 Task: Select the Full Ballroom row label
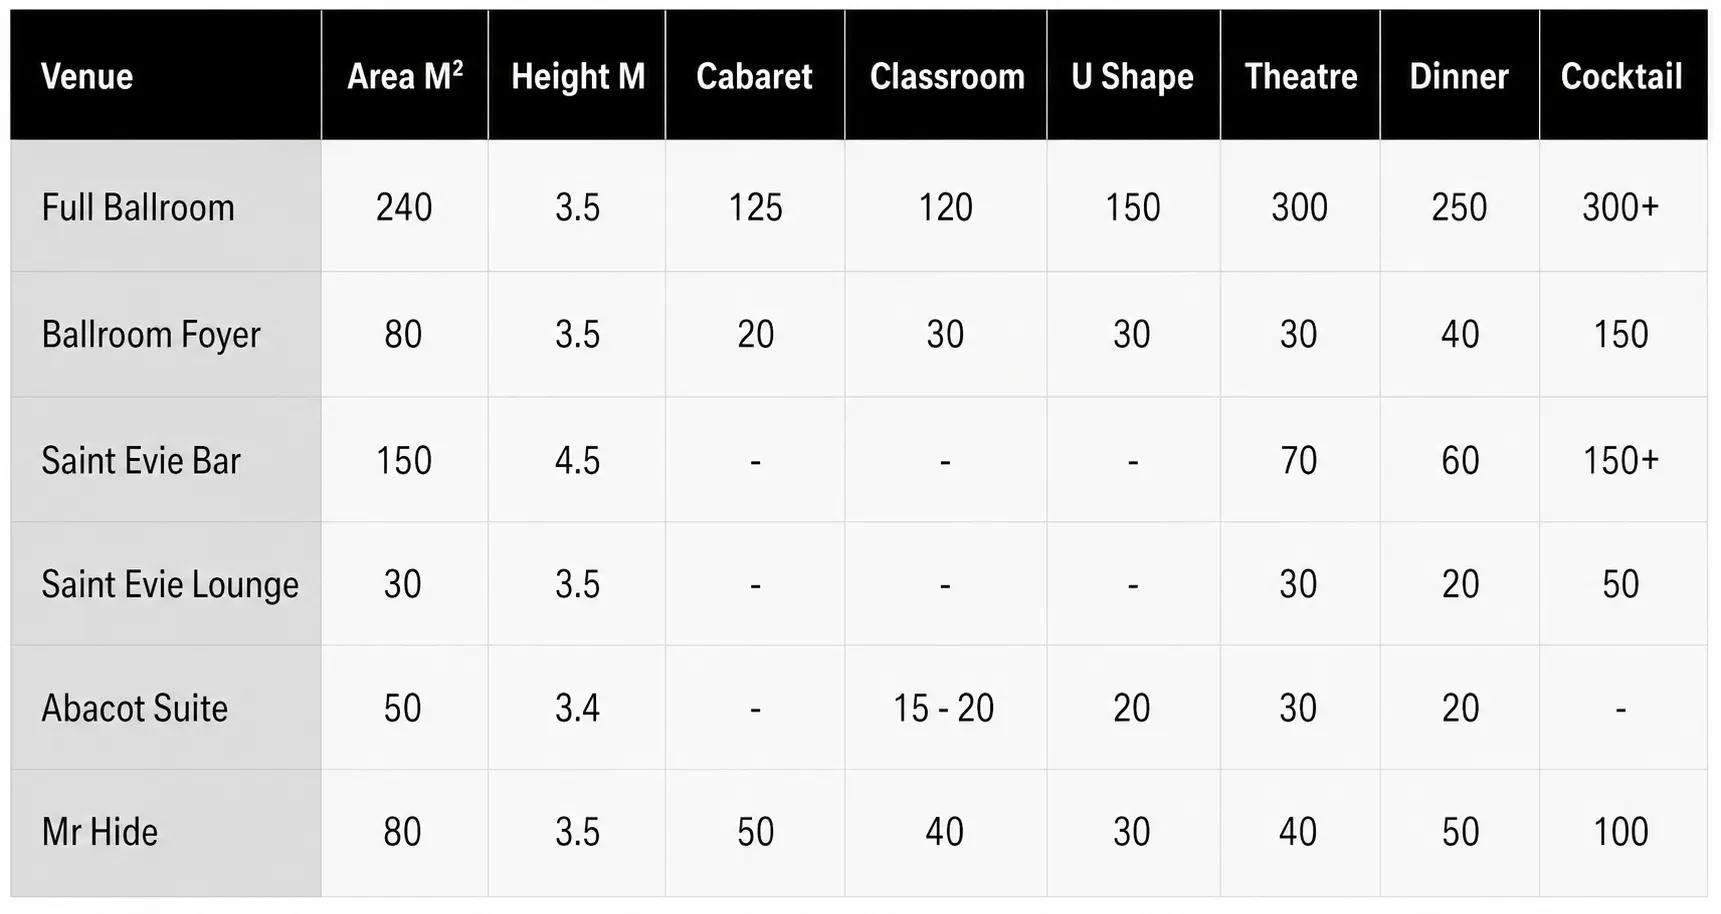point(138,207)
